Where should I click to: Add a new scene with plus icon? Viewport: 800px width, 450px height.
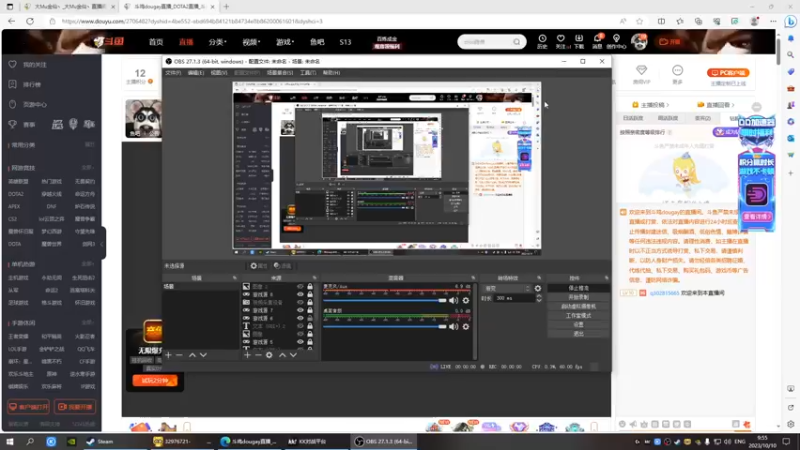(168, 355)
